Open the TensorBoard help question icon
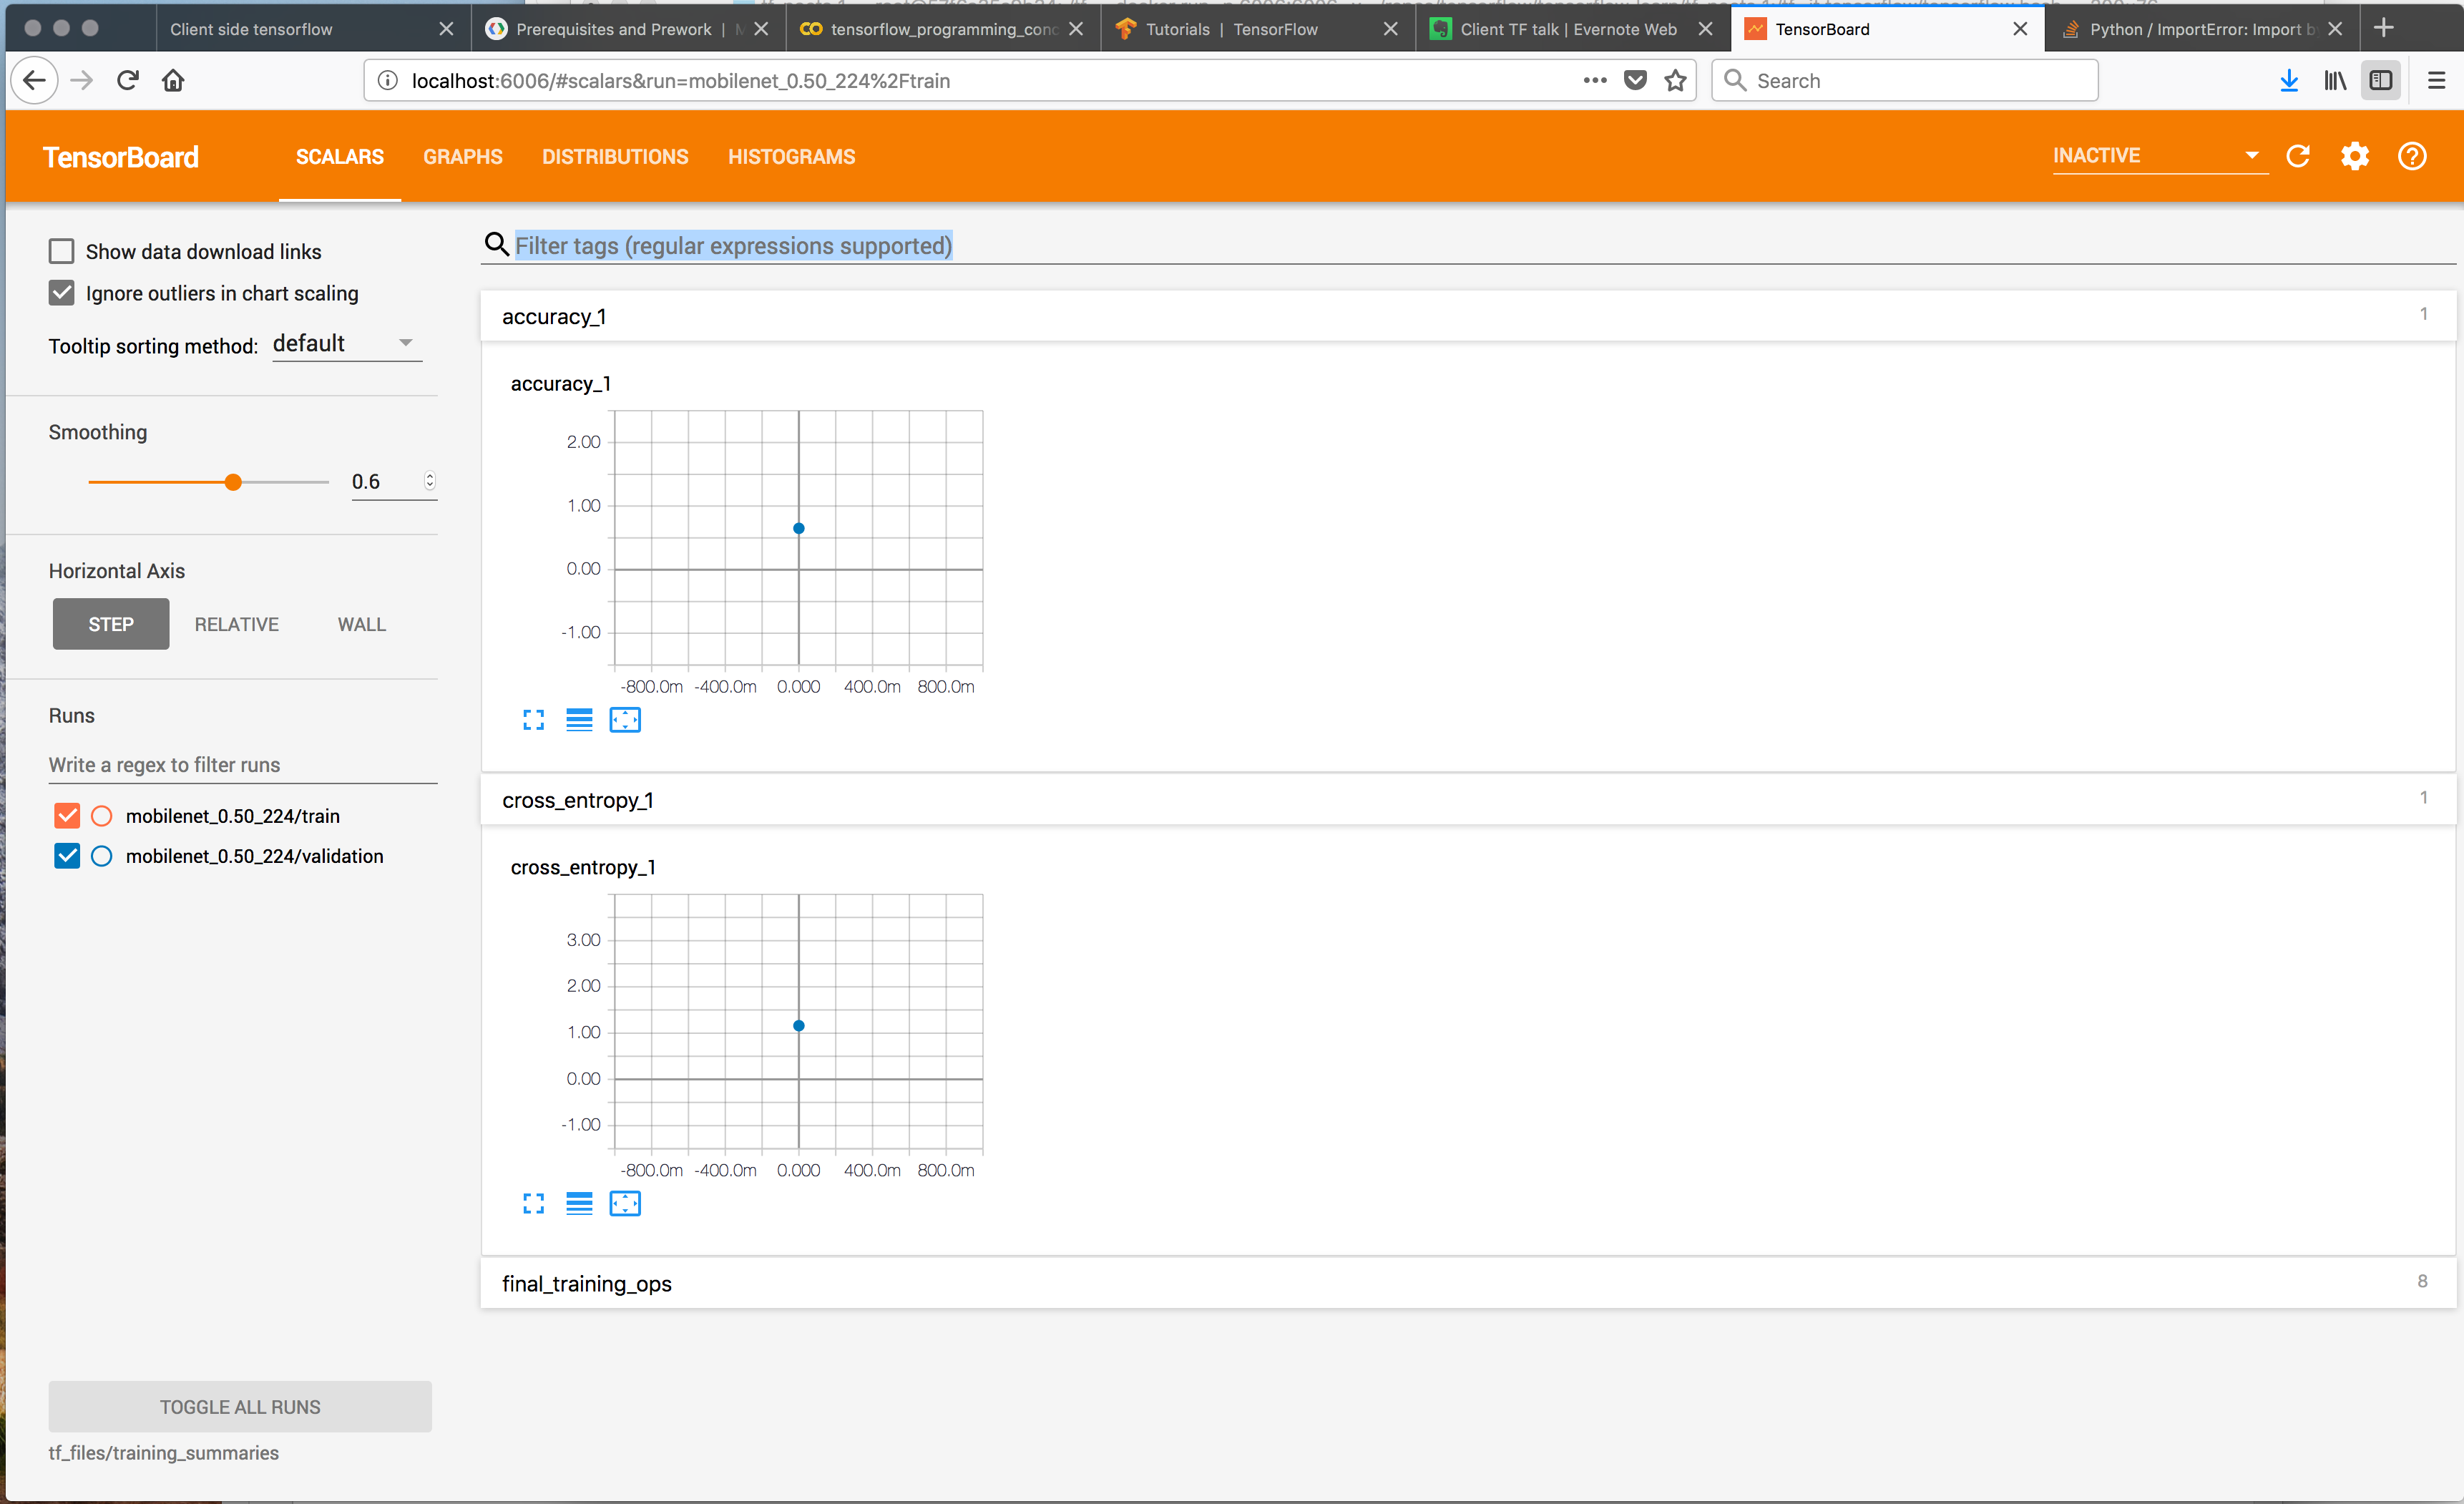 pyautogui.click(x=2411, y=156)
